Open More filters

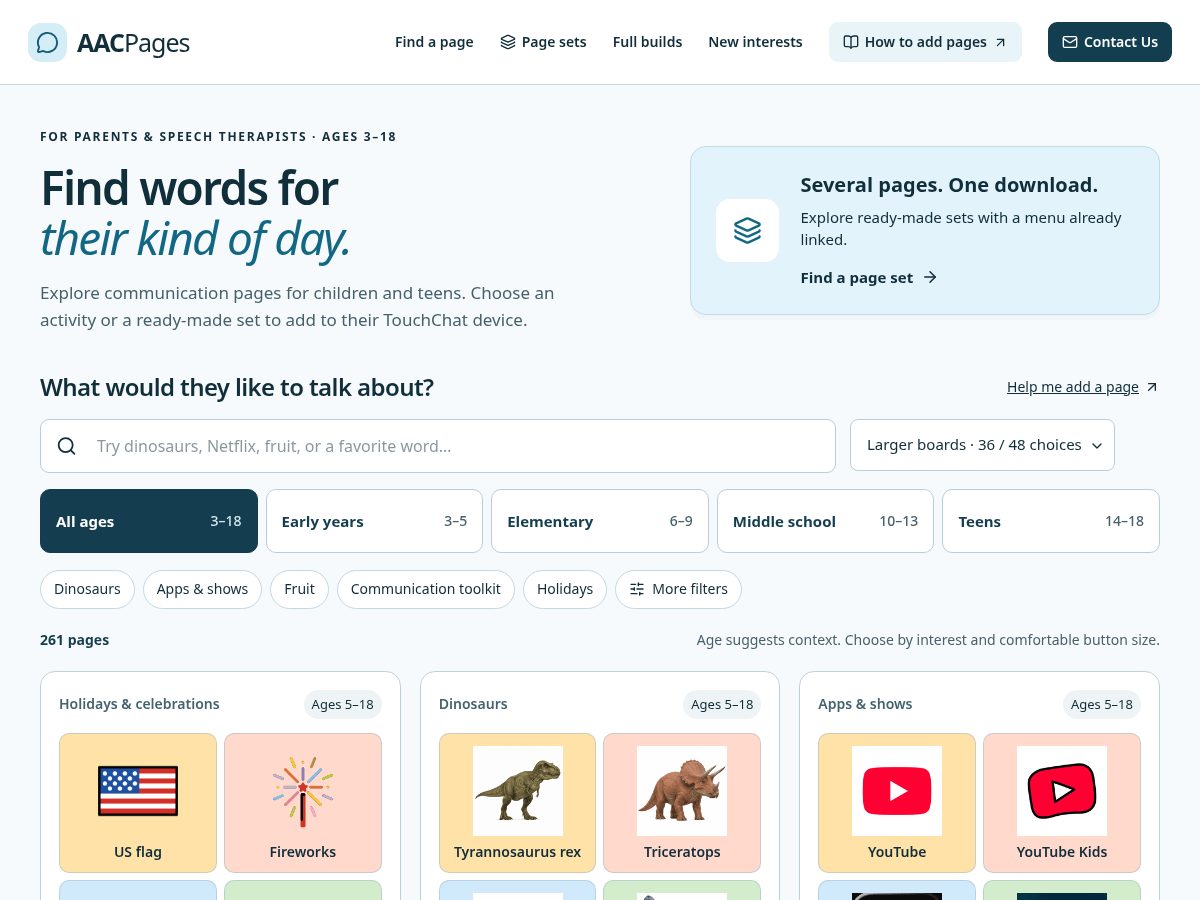[x=678, y=589]
